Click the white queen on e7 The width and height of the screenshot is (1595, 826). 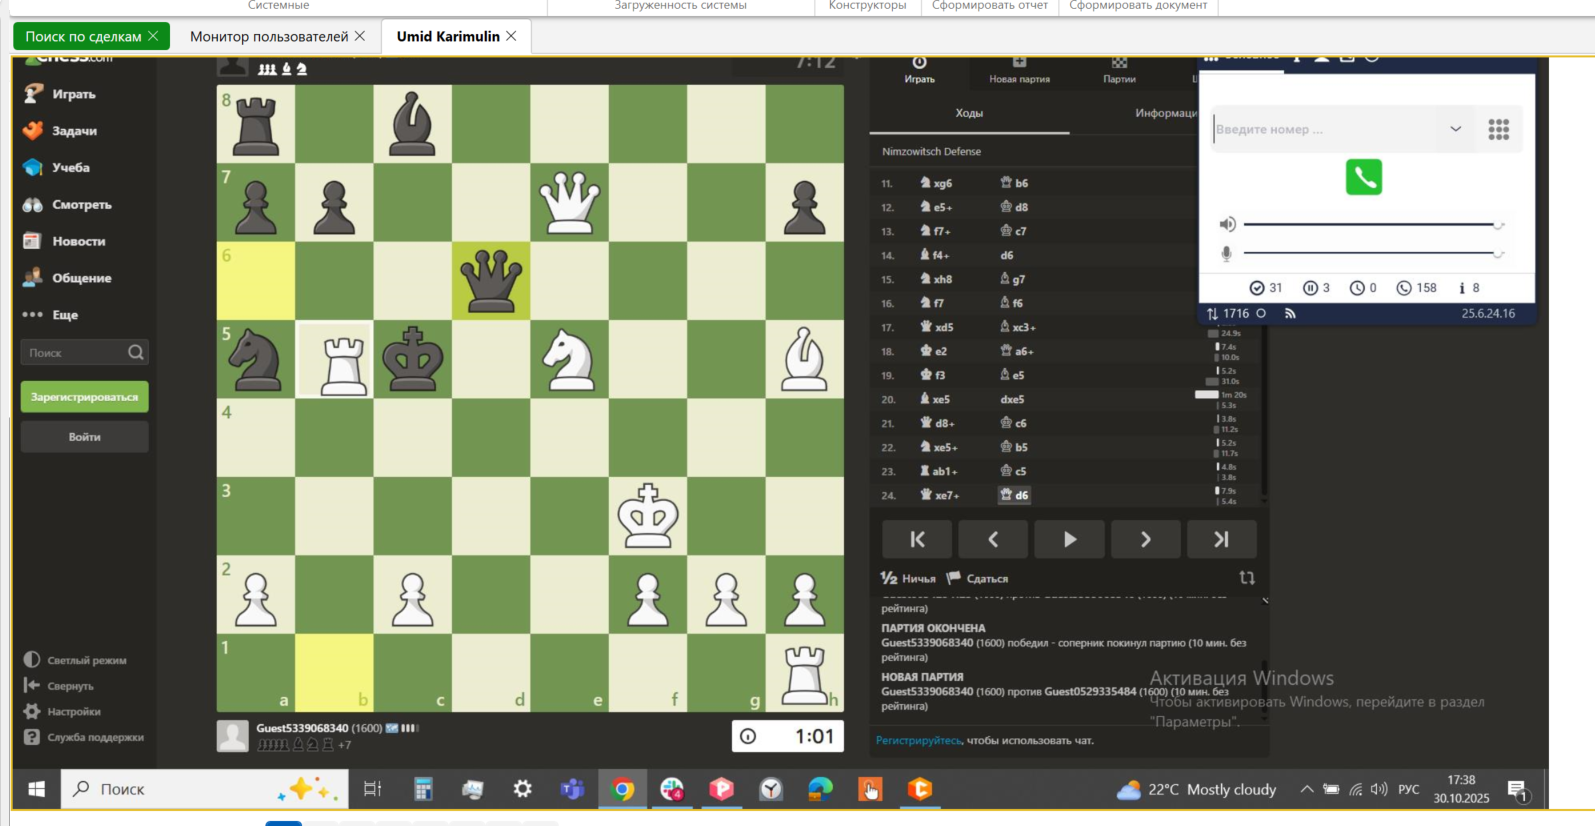click(x=569, y=202)
